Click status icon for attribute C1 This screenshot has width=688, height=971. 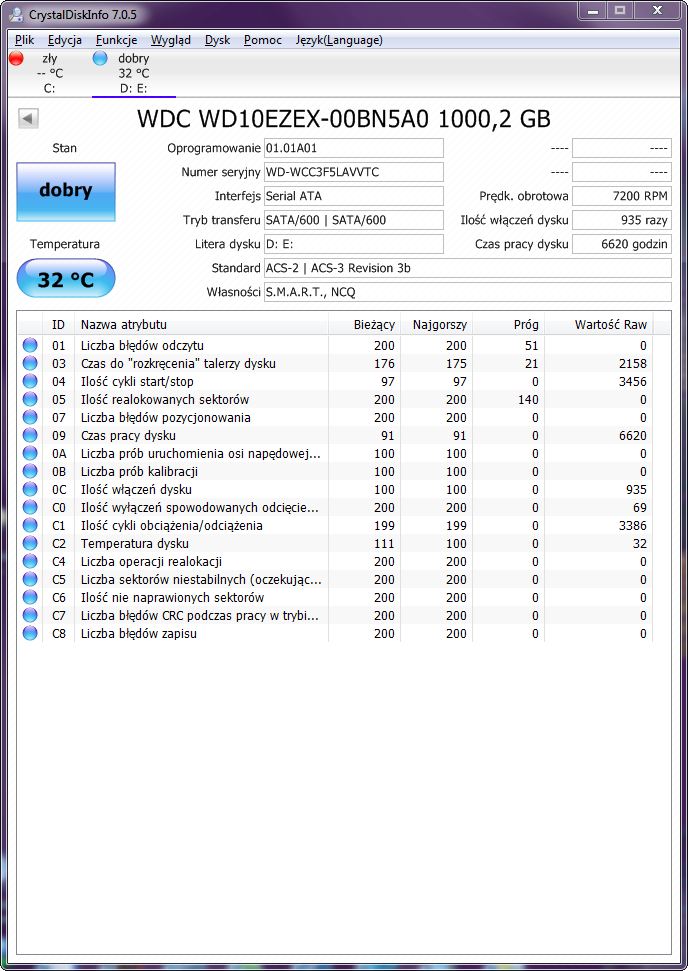[x=30, y=525]
